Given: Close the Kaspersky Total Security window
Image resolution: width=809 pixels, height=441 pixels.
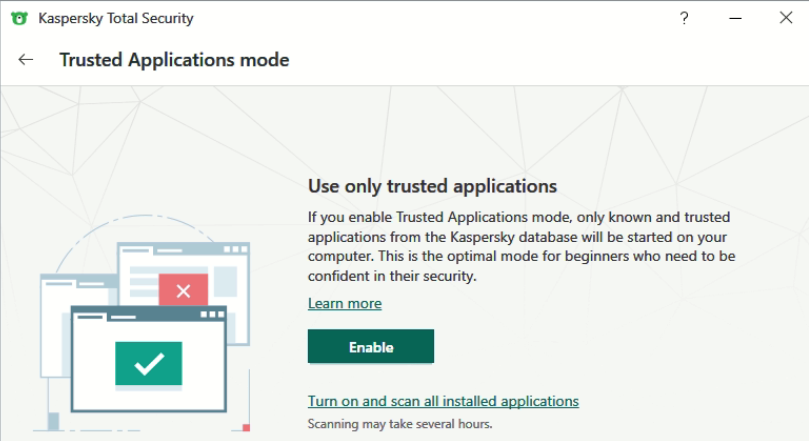Looking at the screenshot, I should pyautogui.click(x=785, y=18).
